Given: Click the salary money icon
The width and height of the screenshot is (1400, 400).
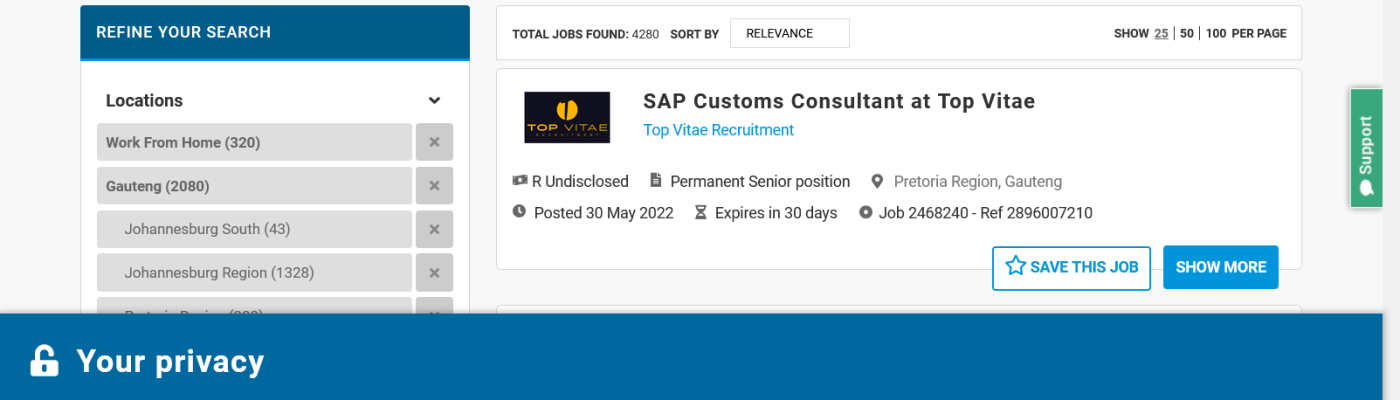Looking at the screenshot, I should (520, 181).
